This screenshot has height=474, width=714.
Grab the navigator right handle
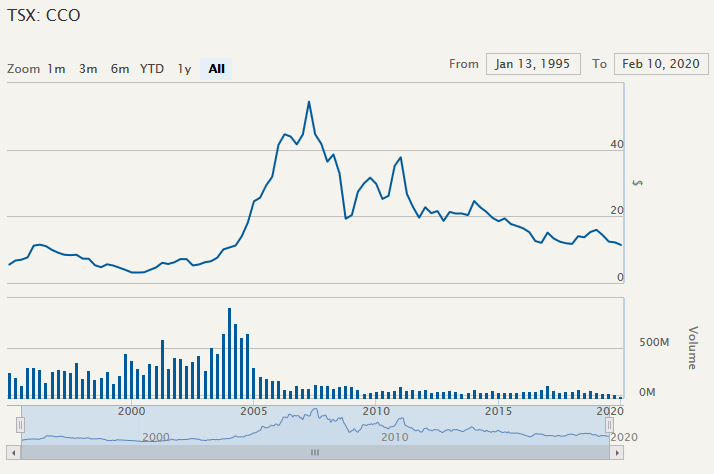610,425
